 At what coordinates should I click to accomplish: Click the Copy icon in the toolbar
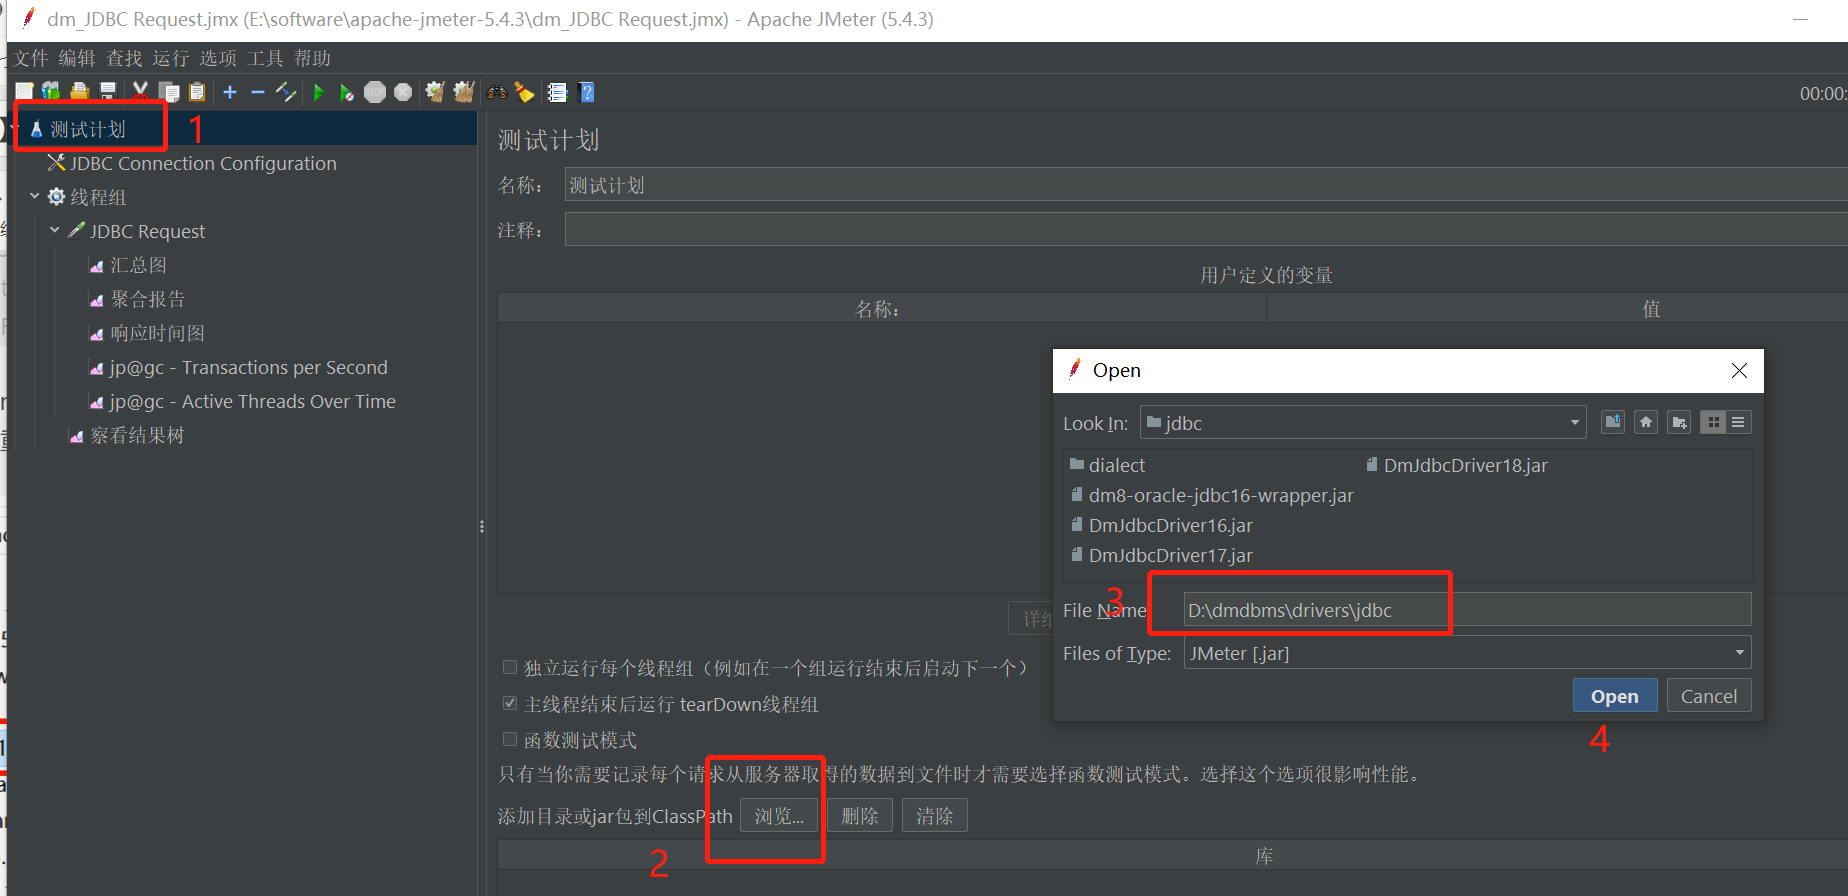point(169,92)
